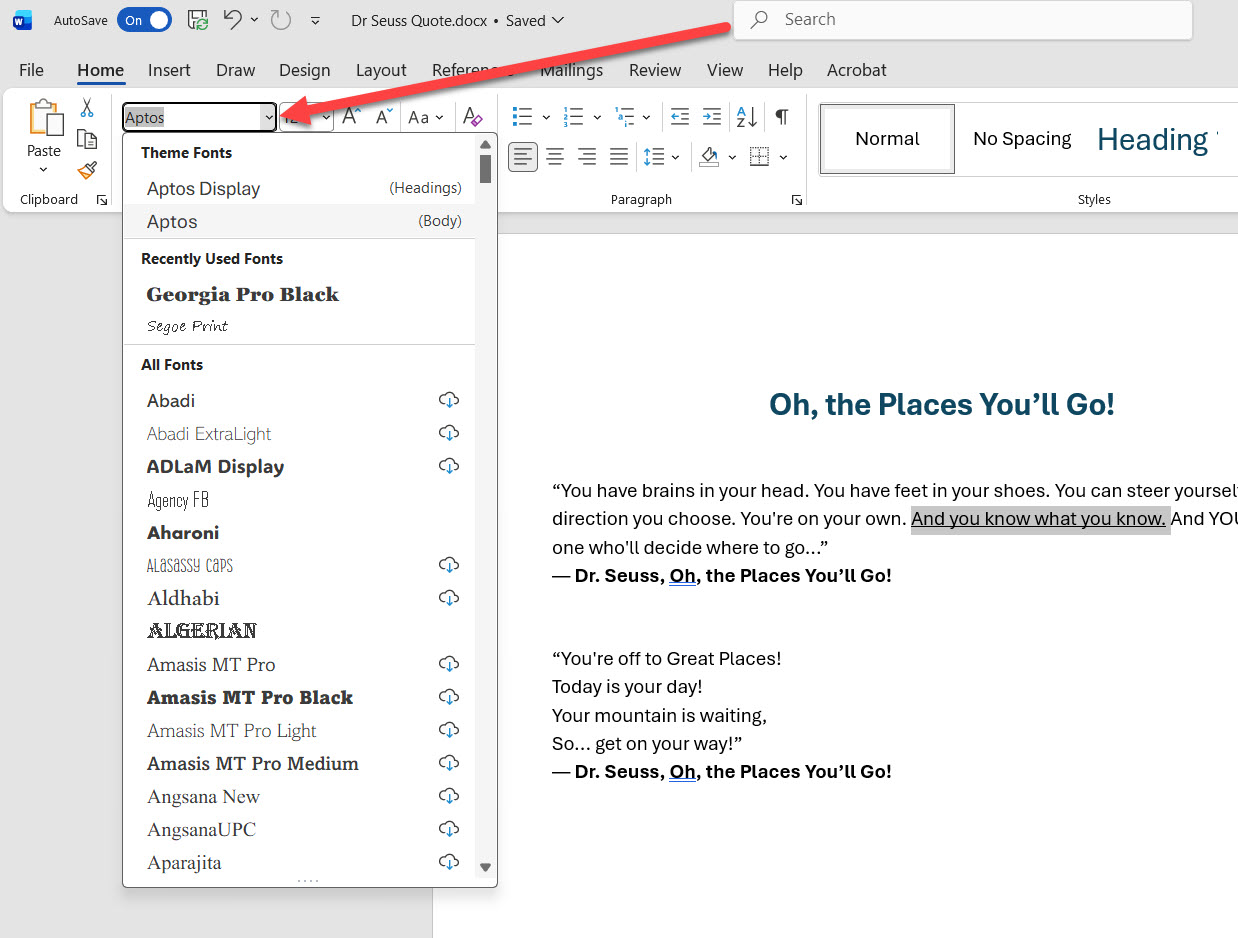Click the Borders icon
1238x938 pixels.
point(760,157)
